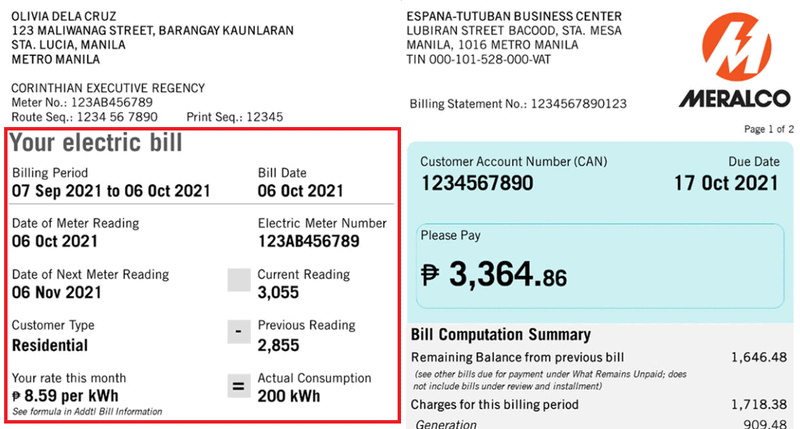Click header 'Meter No.: 123AB456789' line
This screenshot has height=429, width=800.
(82, 103)
